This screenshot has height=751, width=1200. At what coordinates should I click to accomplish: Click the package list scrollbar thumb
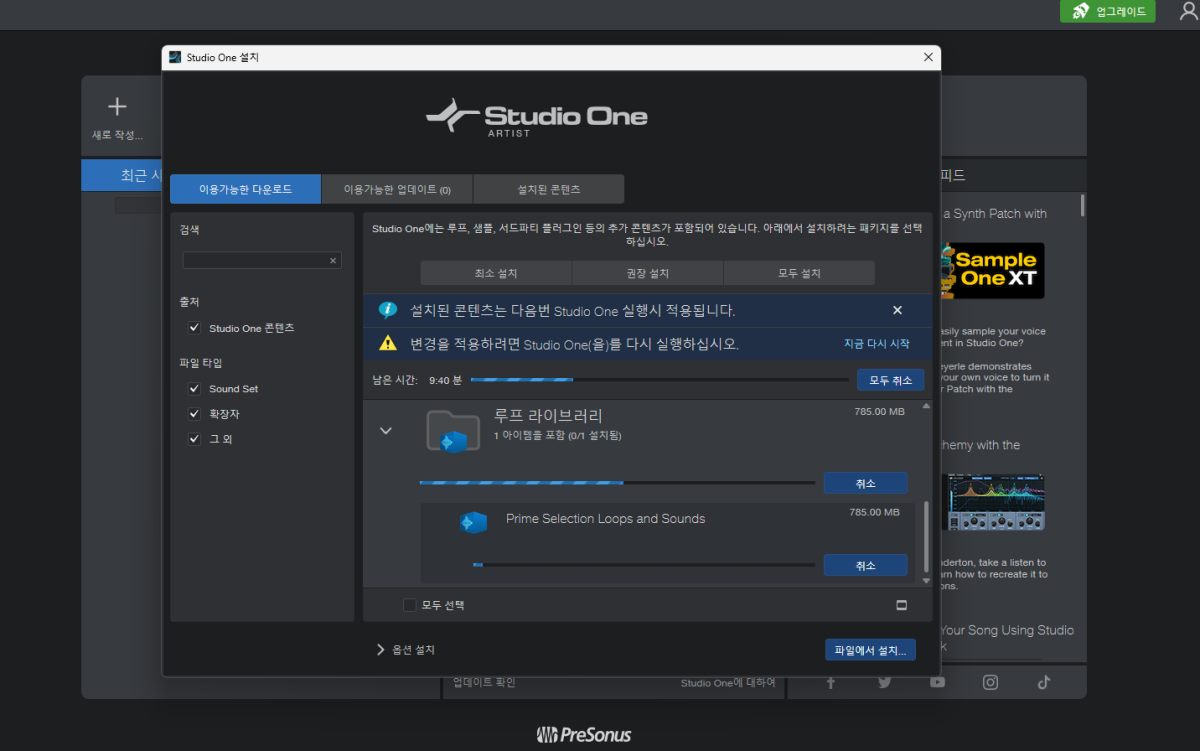tap(926, 535)
